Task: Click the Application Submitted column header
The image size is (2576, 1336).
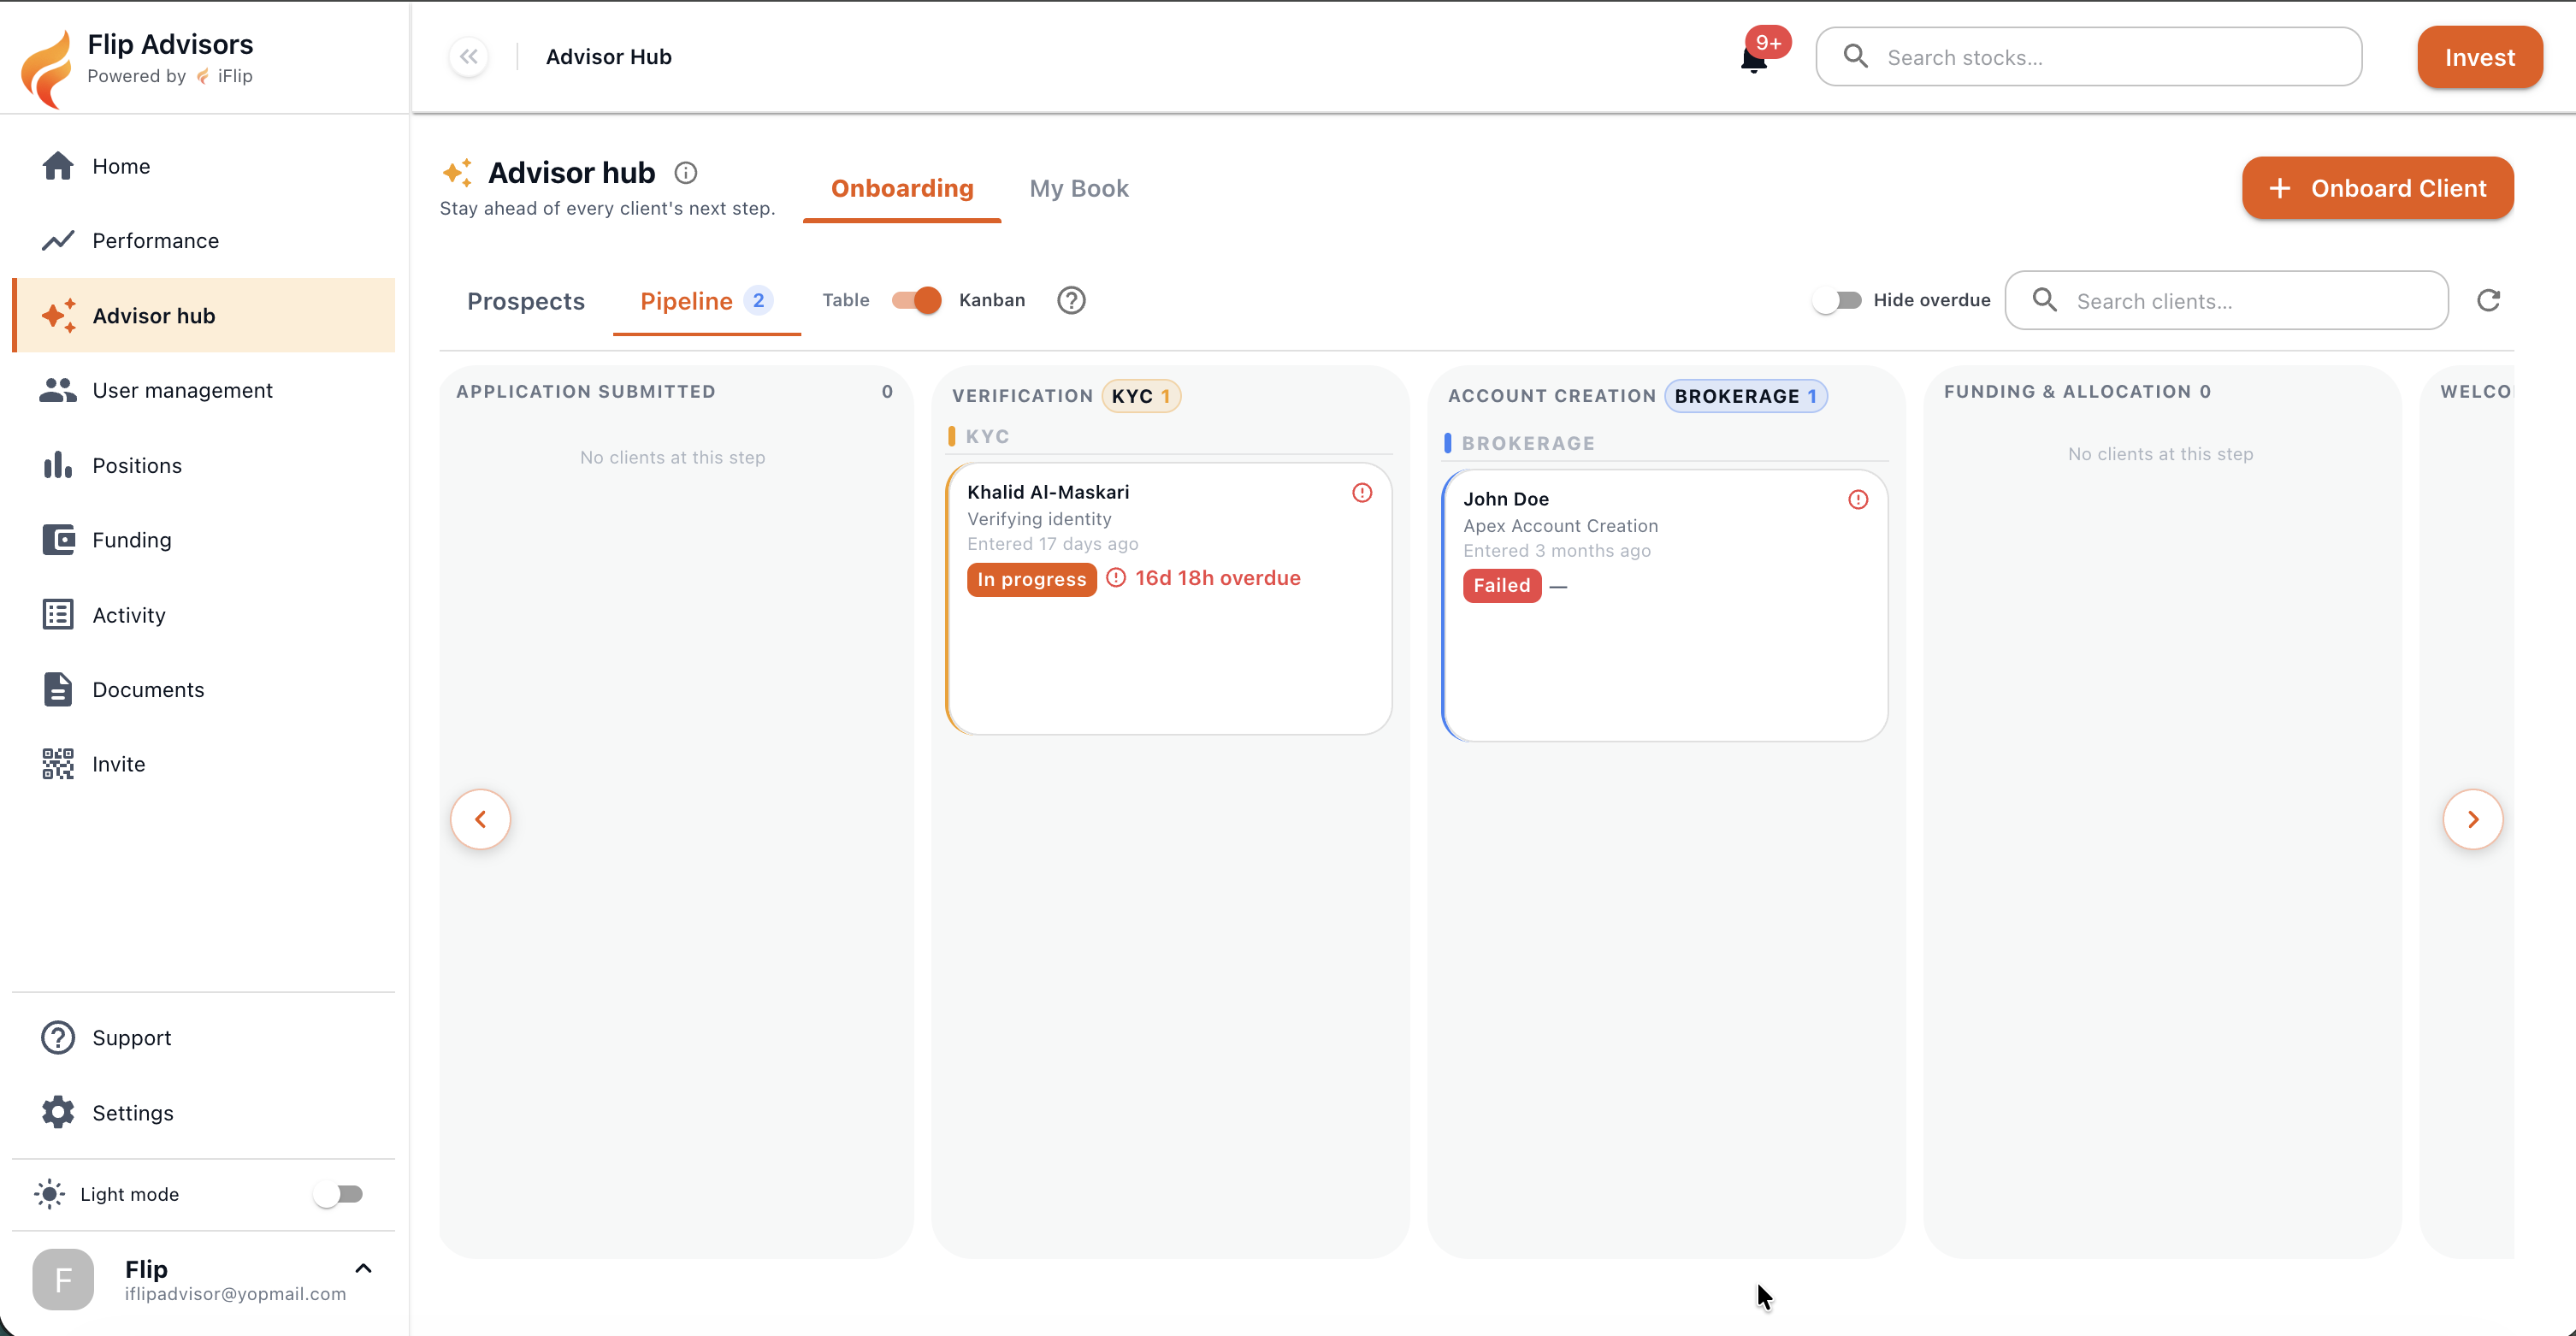Action: (586, 392)
